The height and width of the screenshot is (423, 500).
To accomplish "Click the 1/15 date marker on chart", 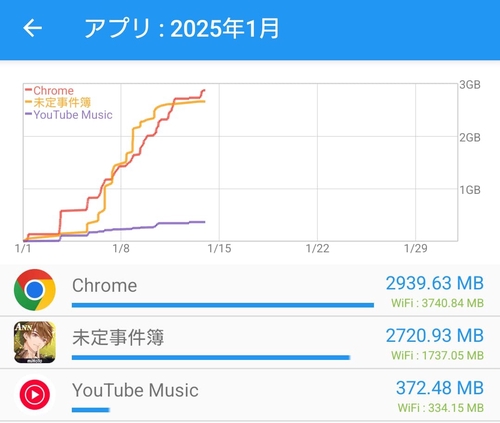I will pos(219,248).
